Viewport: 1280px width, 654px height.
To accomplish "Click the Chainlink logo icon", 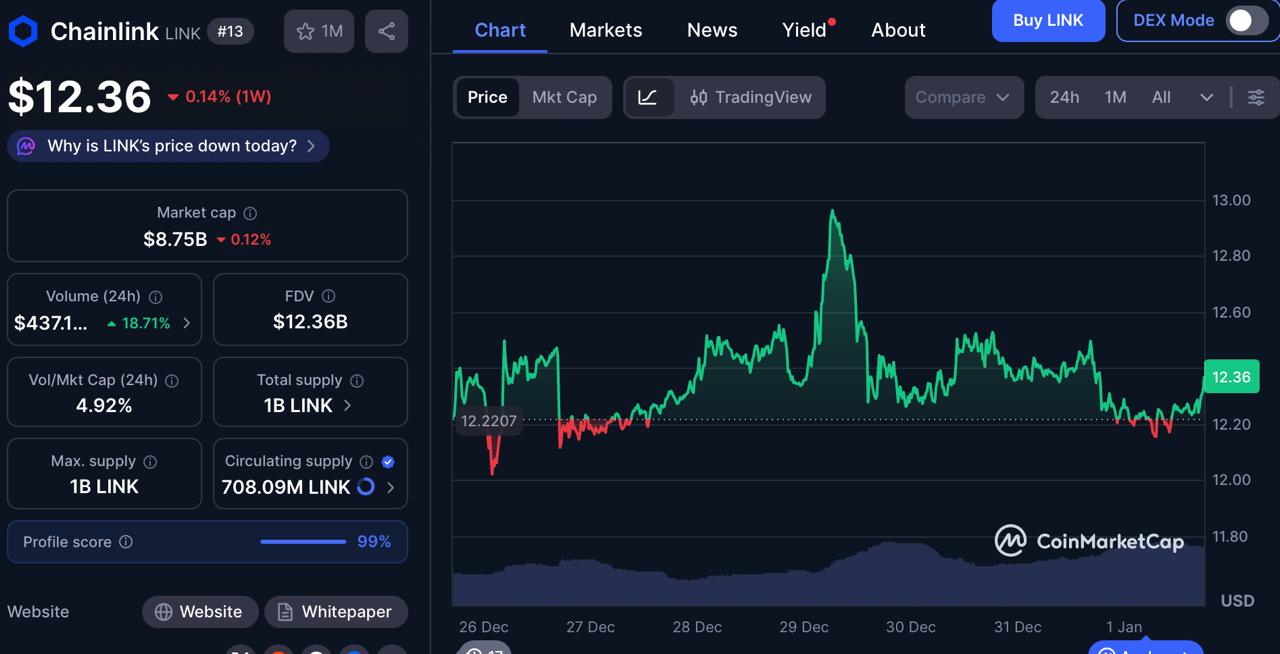I will pos(22,31).
